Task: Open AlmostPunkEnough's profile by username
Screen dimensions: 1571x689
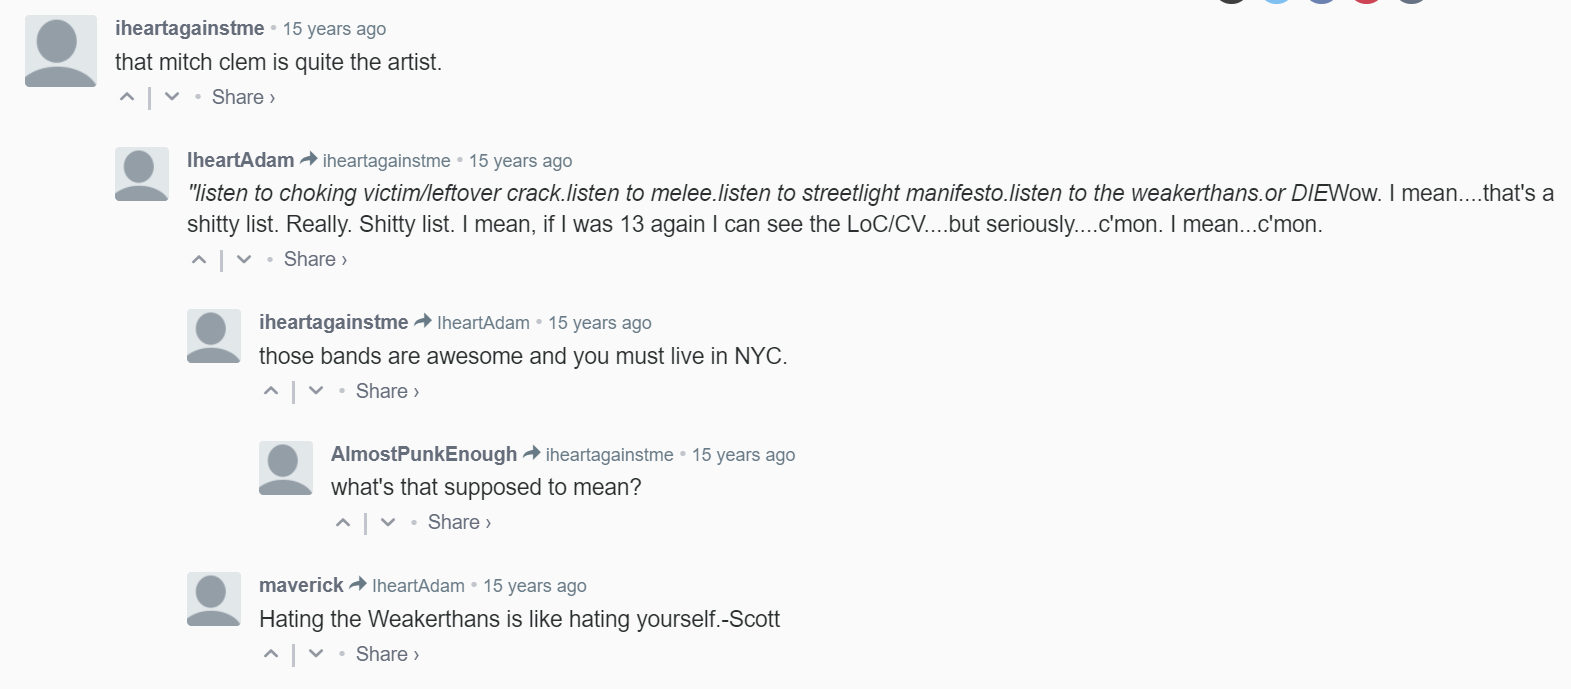Action: pos(424,454)
